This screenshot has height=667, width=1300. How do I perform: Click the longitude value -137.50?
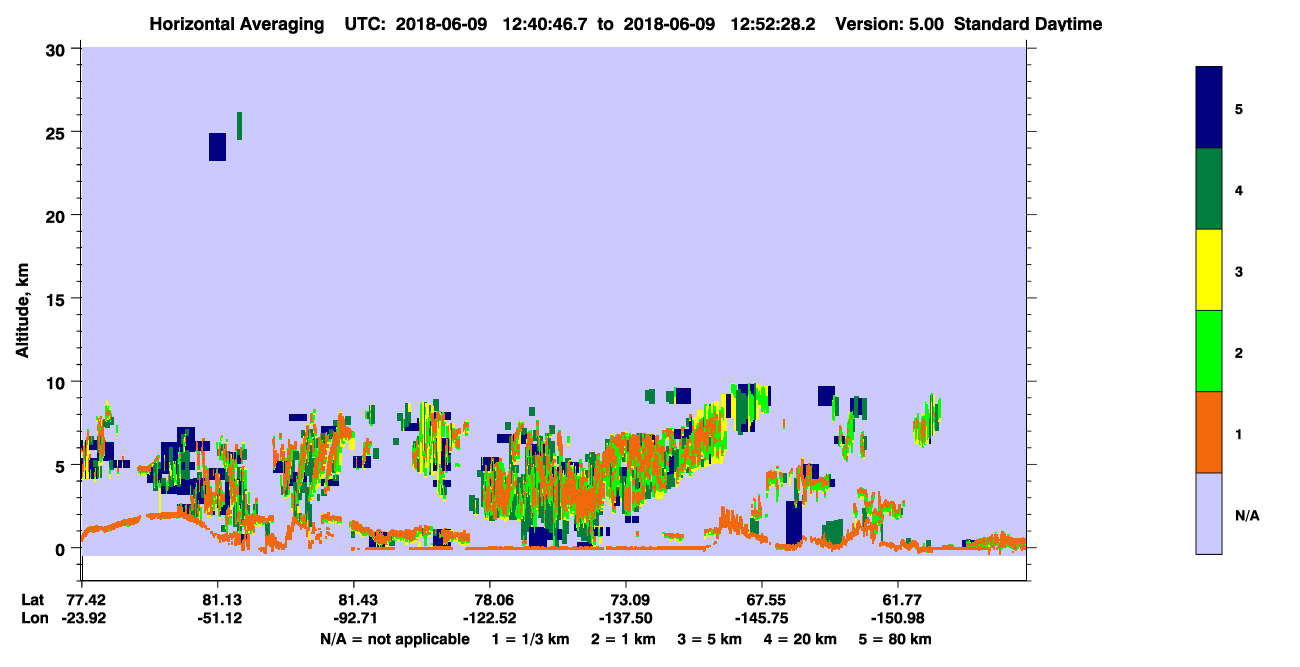click(x=625, y=618)
